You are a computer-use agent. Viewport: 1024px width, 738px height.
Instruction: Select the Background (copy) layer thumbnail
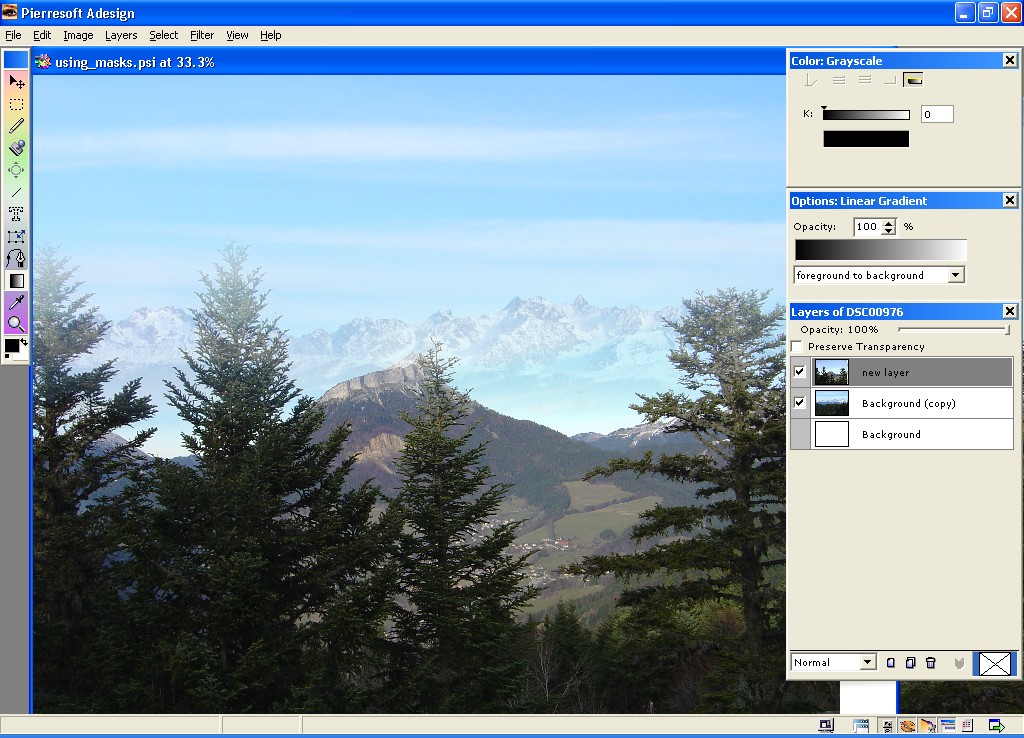point(831,403)
